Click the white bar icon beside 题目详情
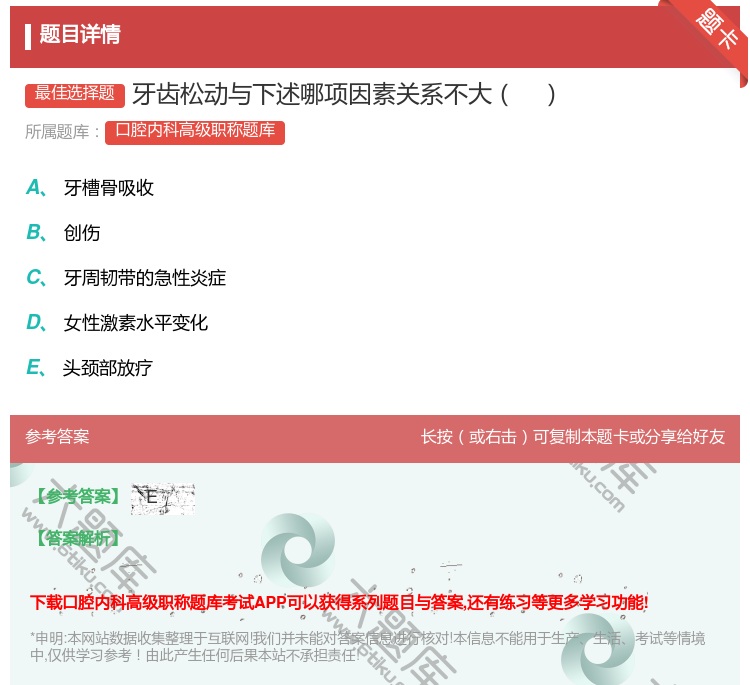750x685 pixels. coord(28,36)
